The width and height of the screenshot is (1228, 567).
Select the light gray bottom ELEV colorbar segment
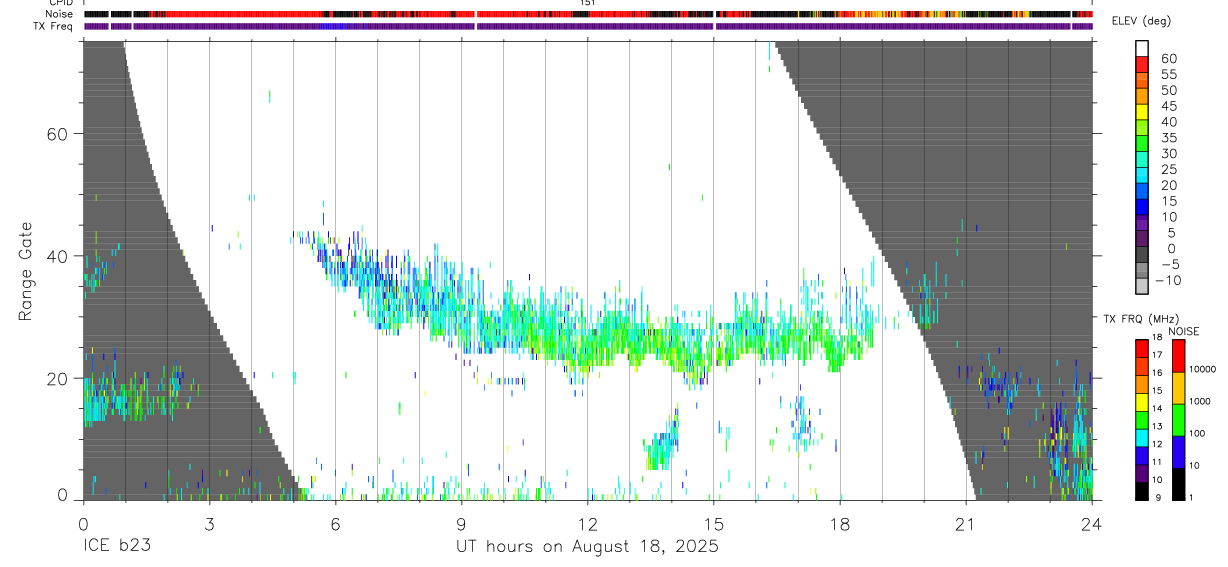coord(1142,288)
